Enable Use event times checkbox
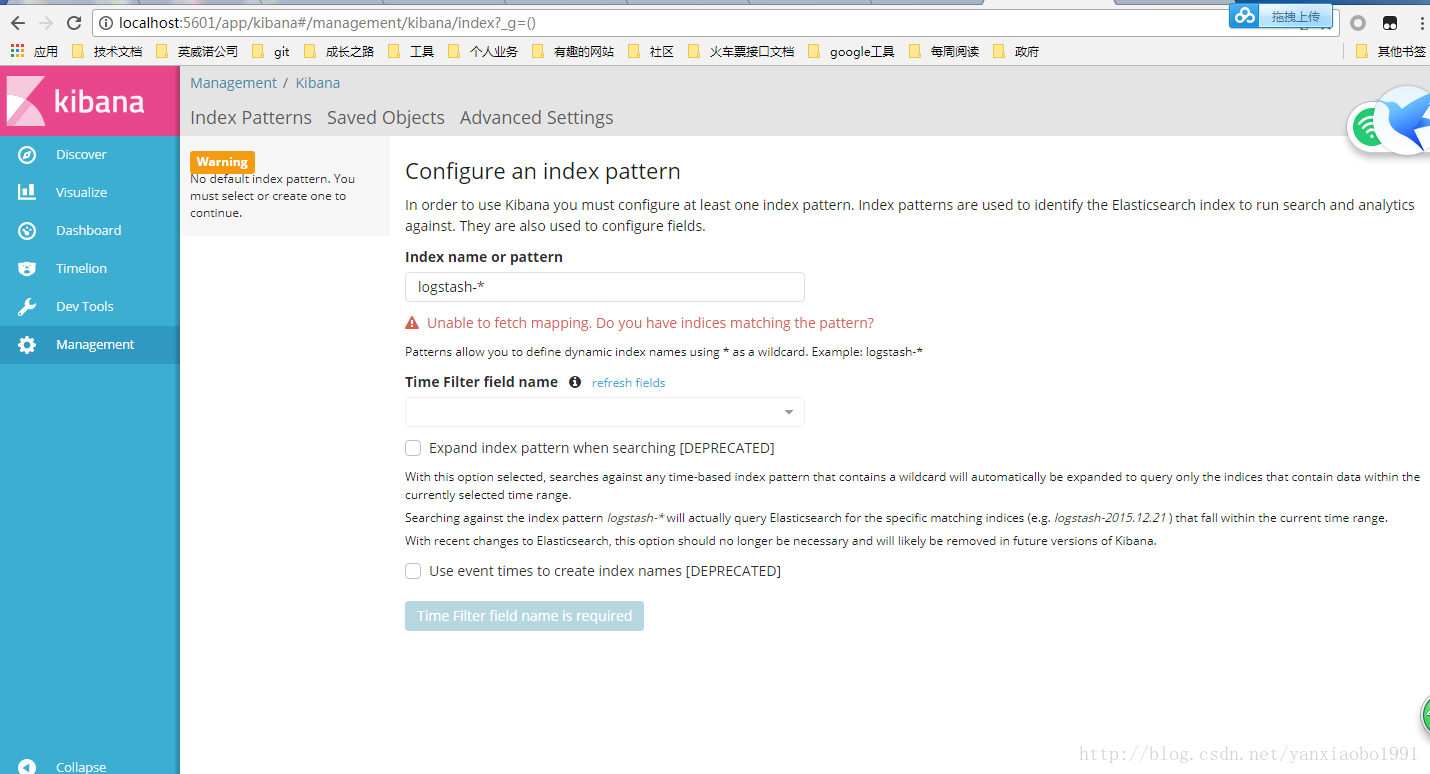Screen dimensions: 1430x774 tap(413, 571)
